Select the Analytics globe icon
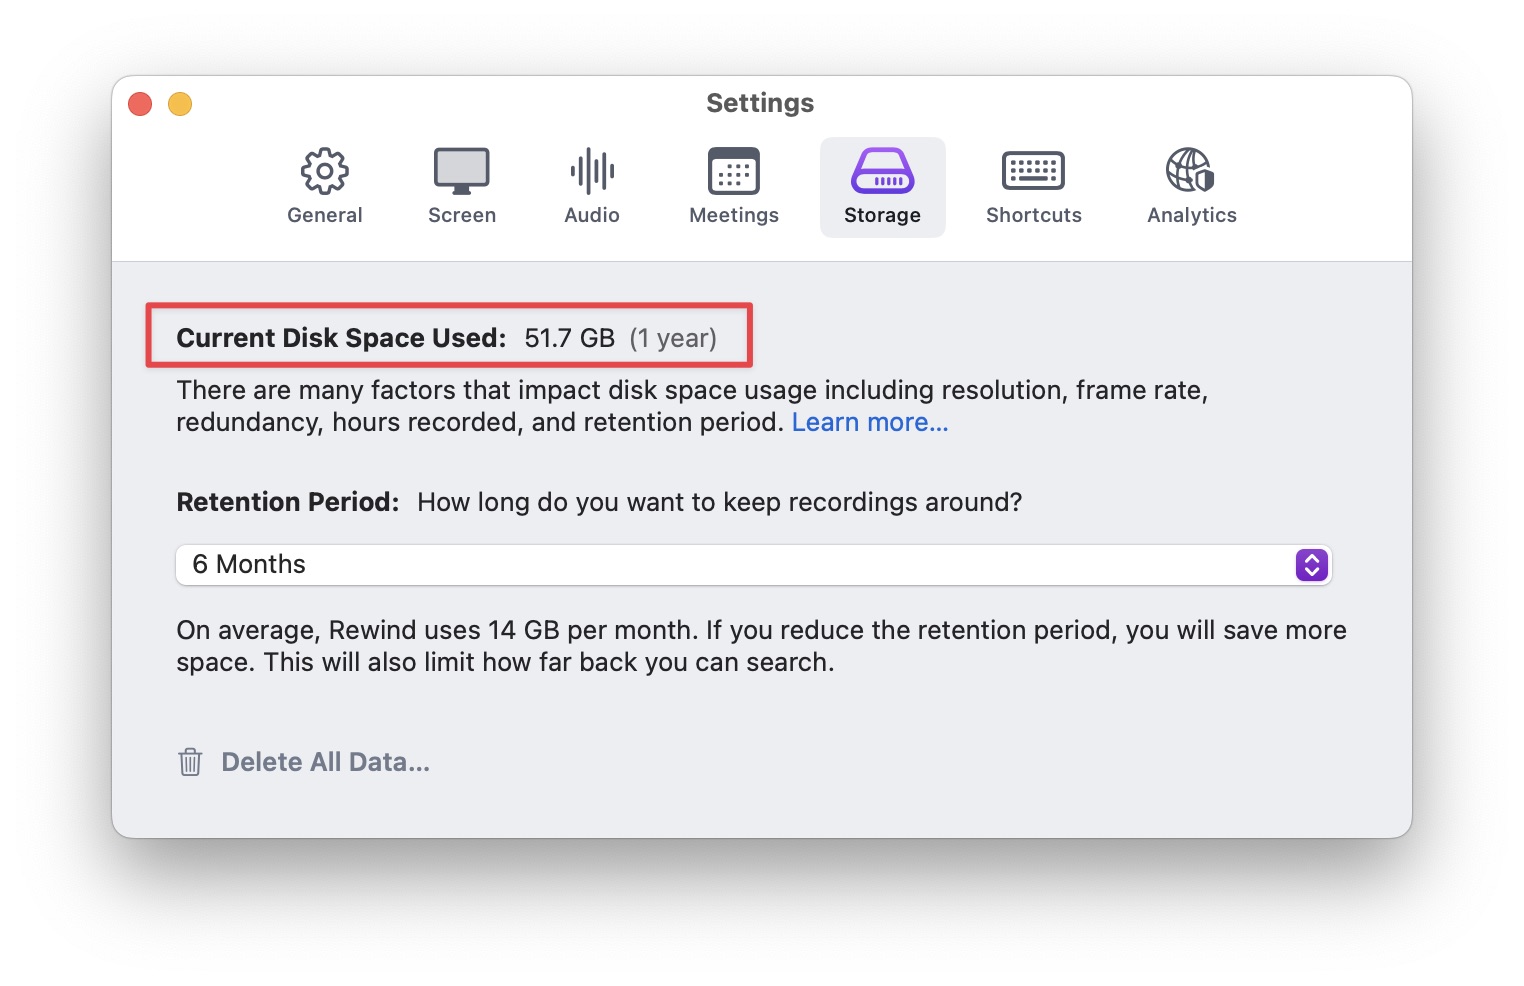 click(1190, 170)
